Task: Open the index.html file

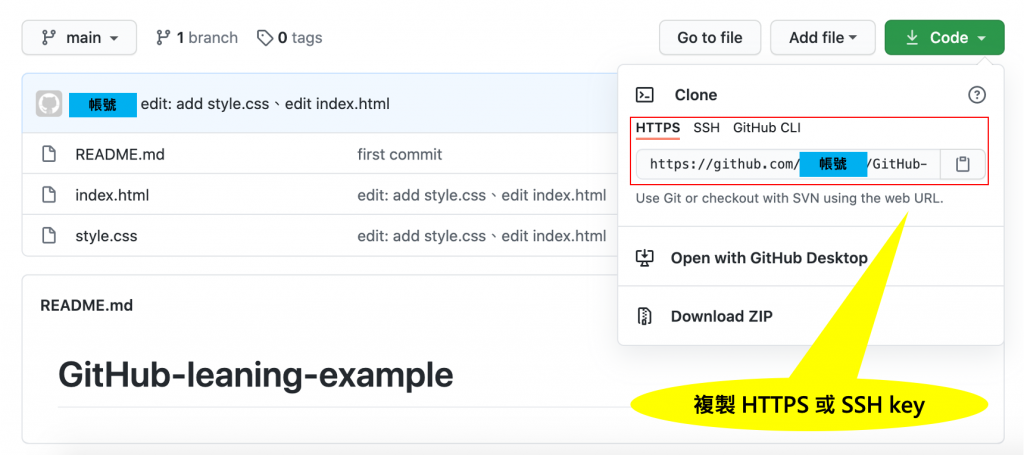Action: point(112,195)
